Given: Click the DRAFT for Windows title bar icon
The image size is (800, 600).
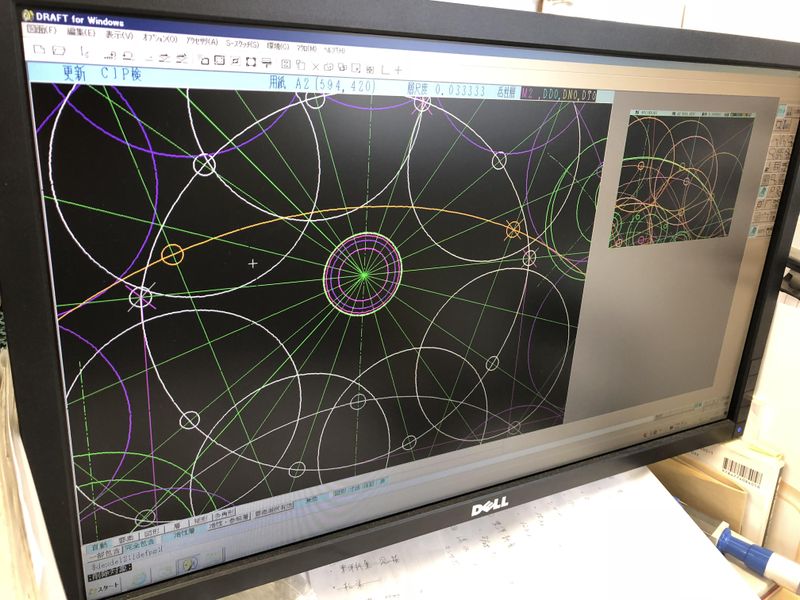Looking at the screenshot, I should (x=28, y=17).
